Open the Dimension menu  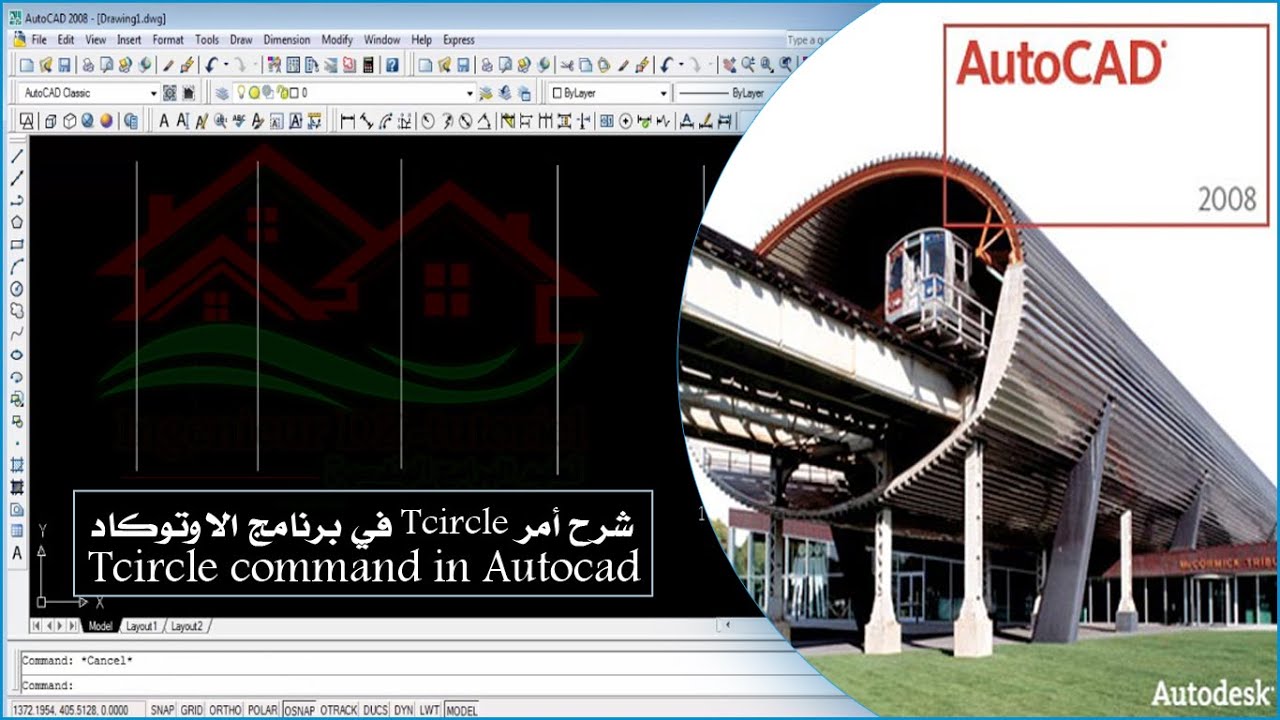click(287, 40)
